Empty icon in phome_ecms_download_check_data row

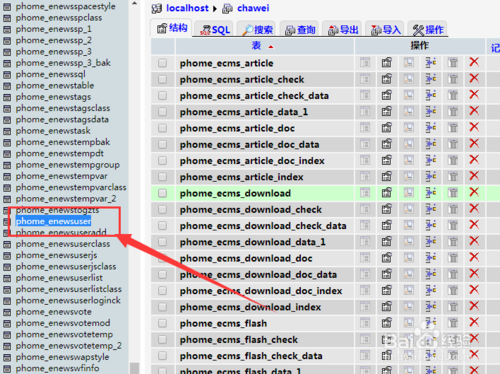tap(453, 226)
